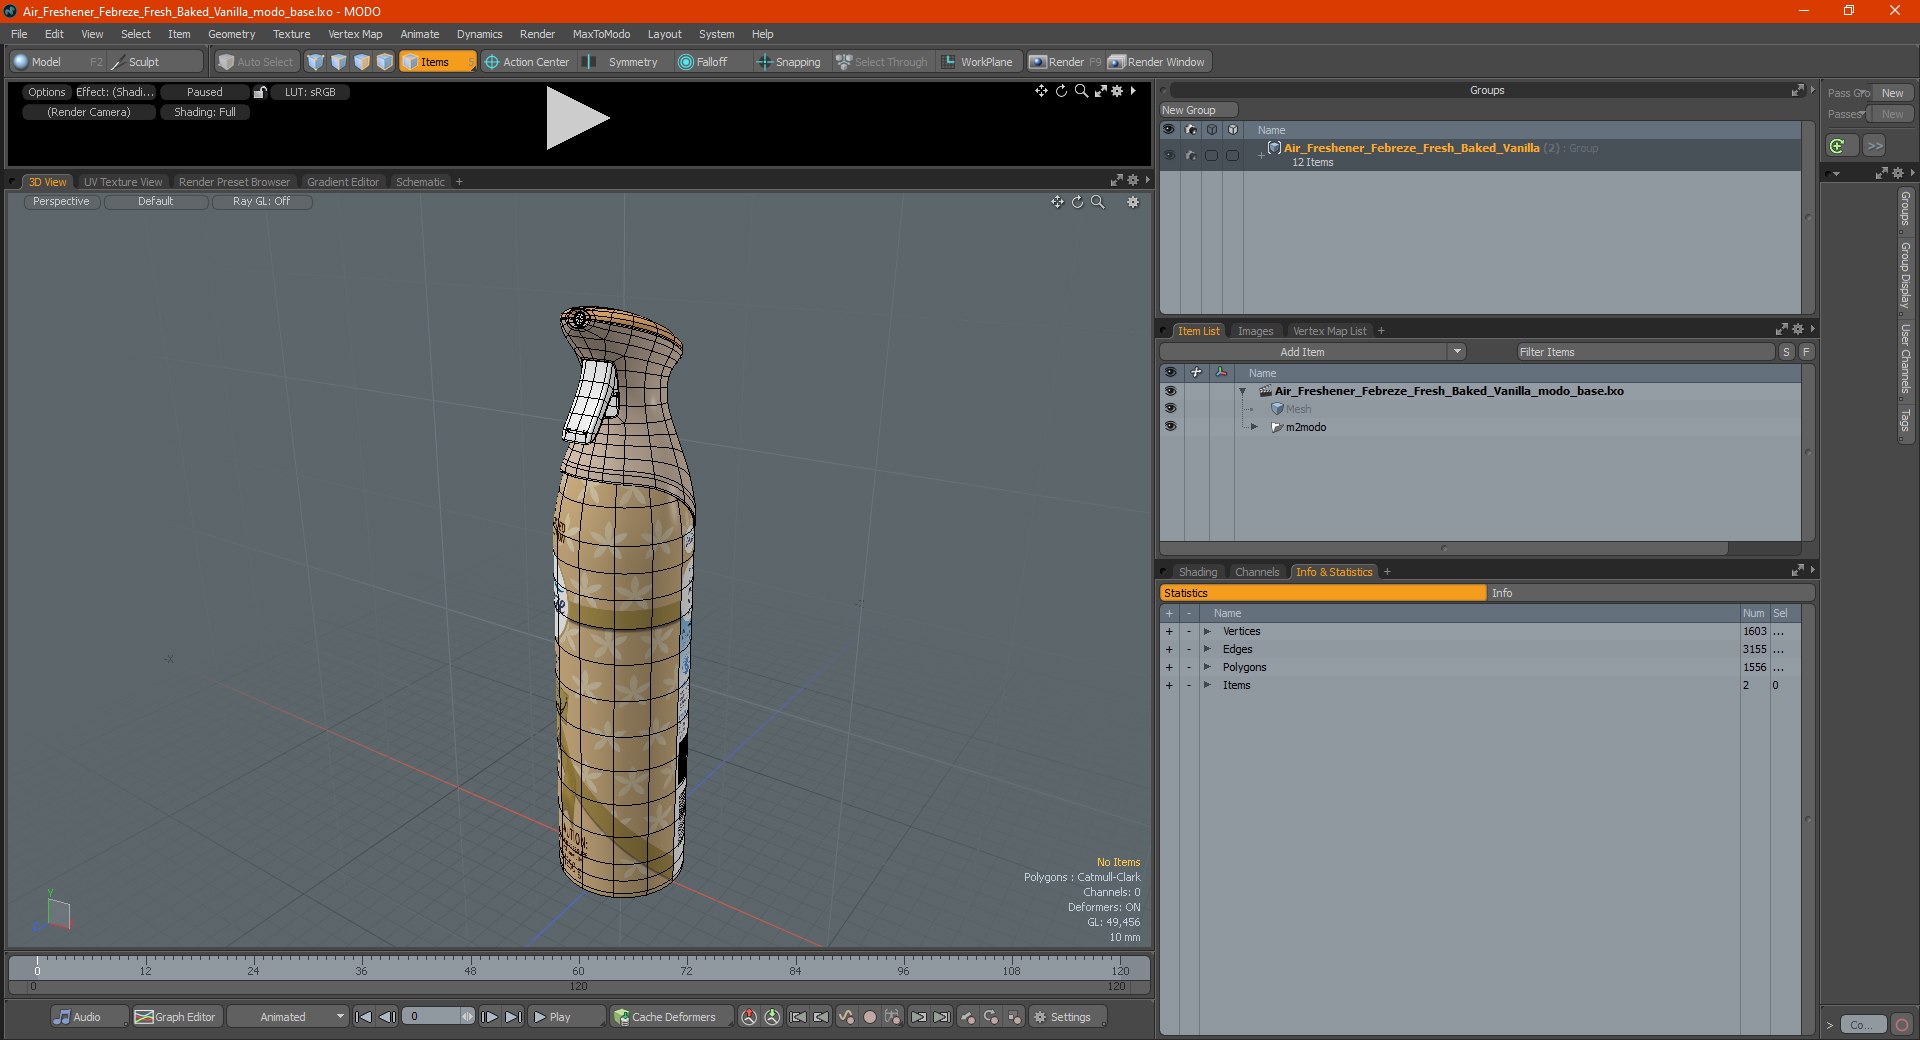
Task: Click render preview reset icon
Action: [1061, 91]
